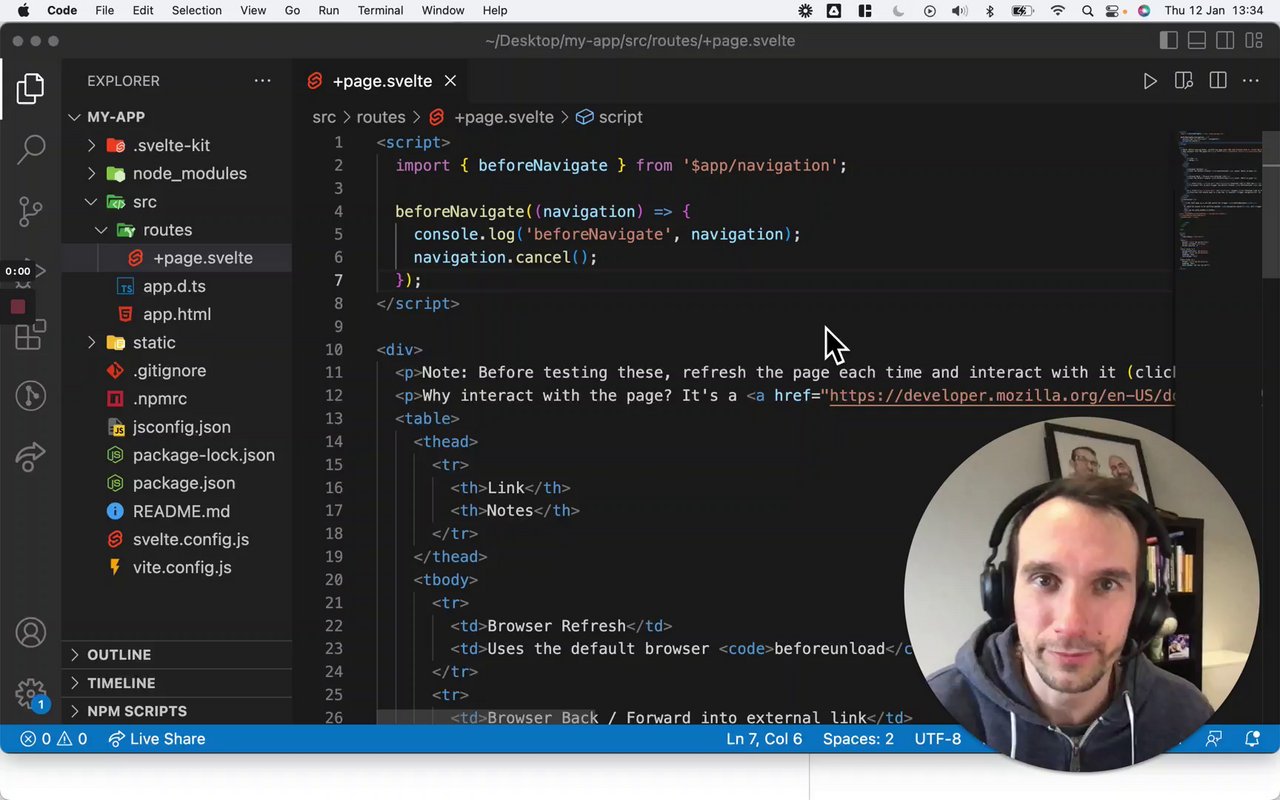Open Explorer Views and More Actions ellipsis
Image resolution: width=1280 pixels, height=800 pixels.
tap(262, 81)
